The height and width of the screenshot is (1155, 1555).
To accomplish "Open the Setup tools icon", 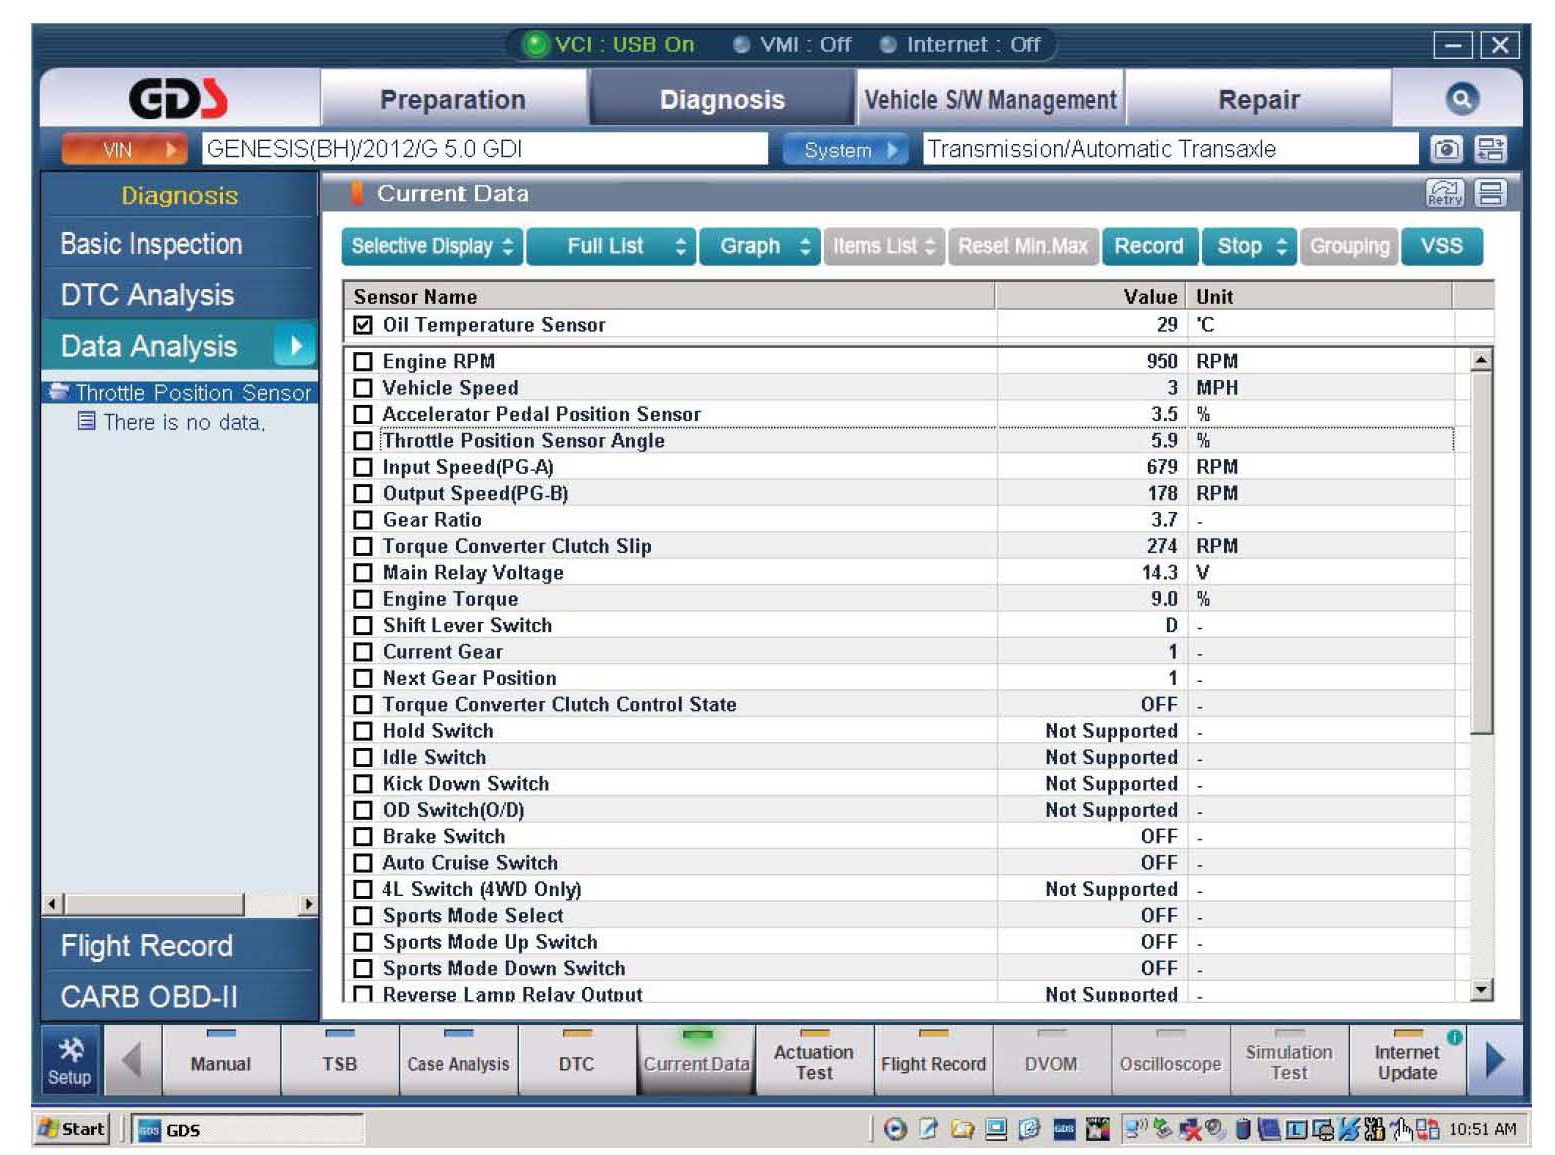I will pyautogui.click(x=70, y=1061).
